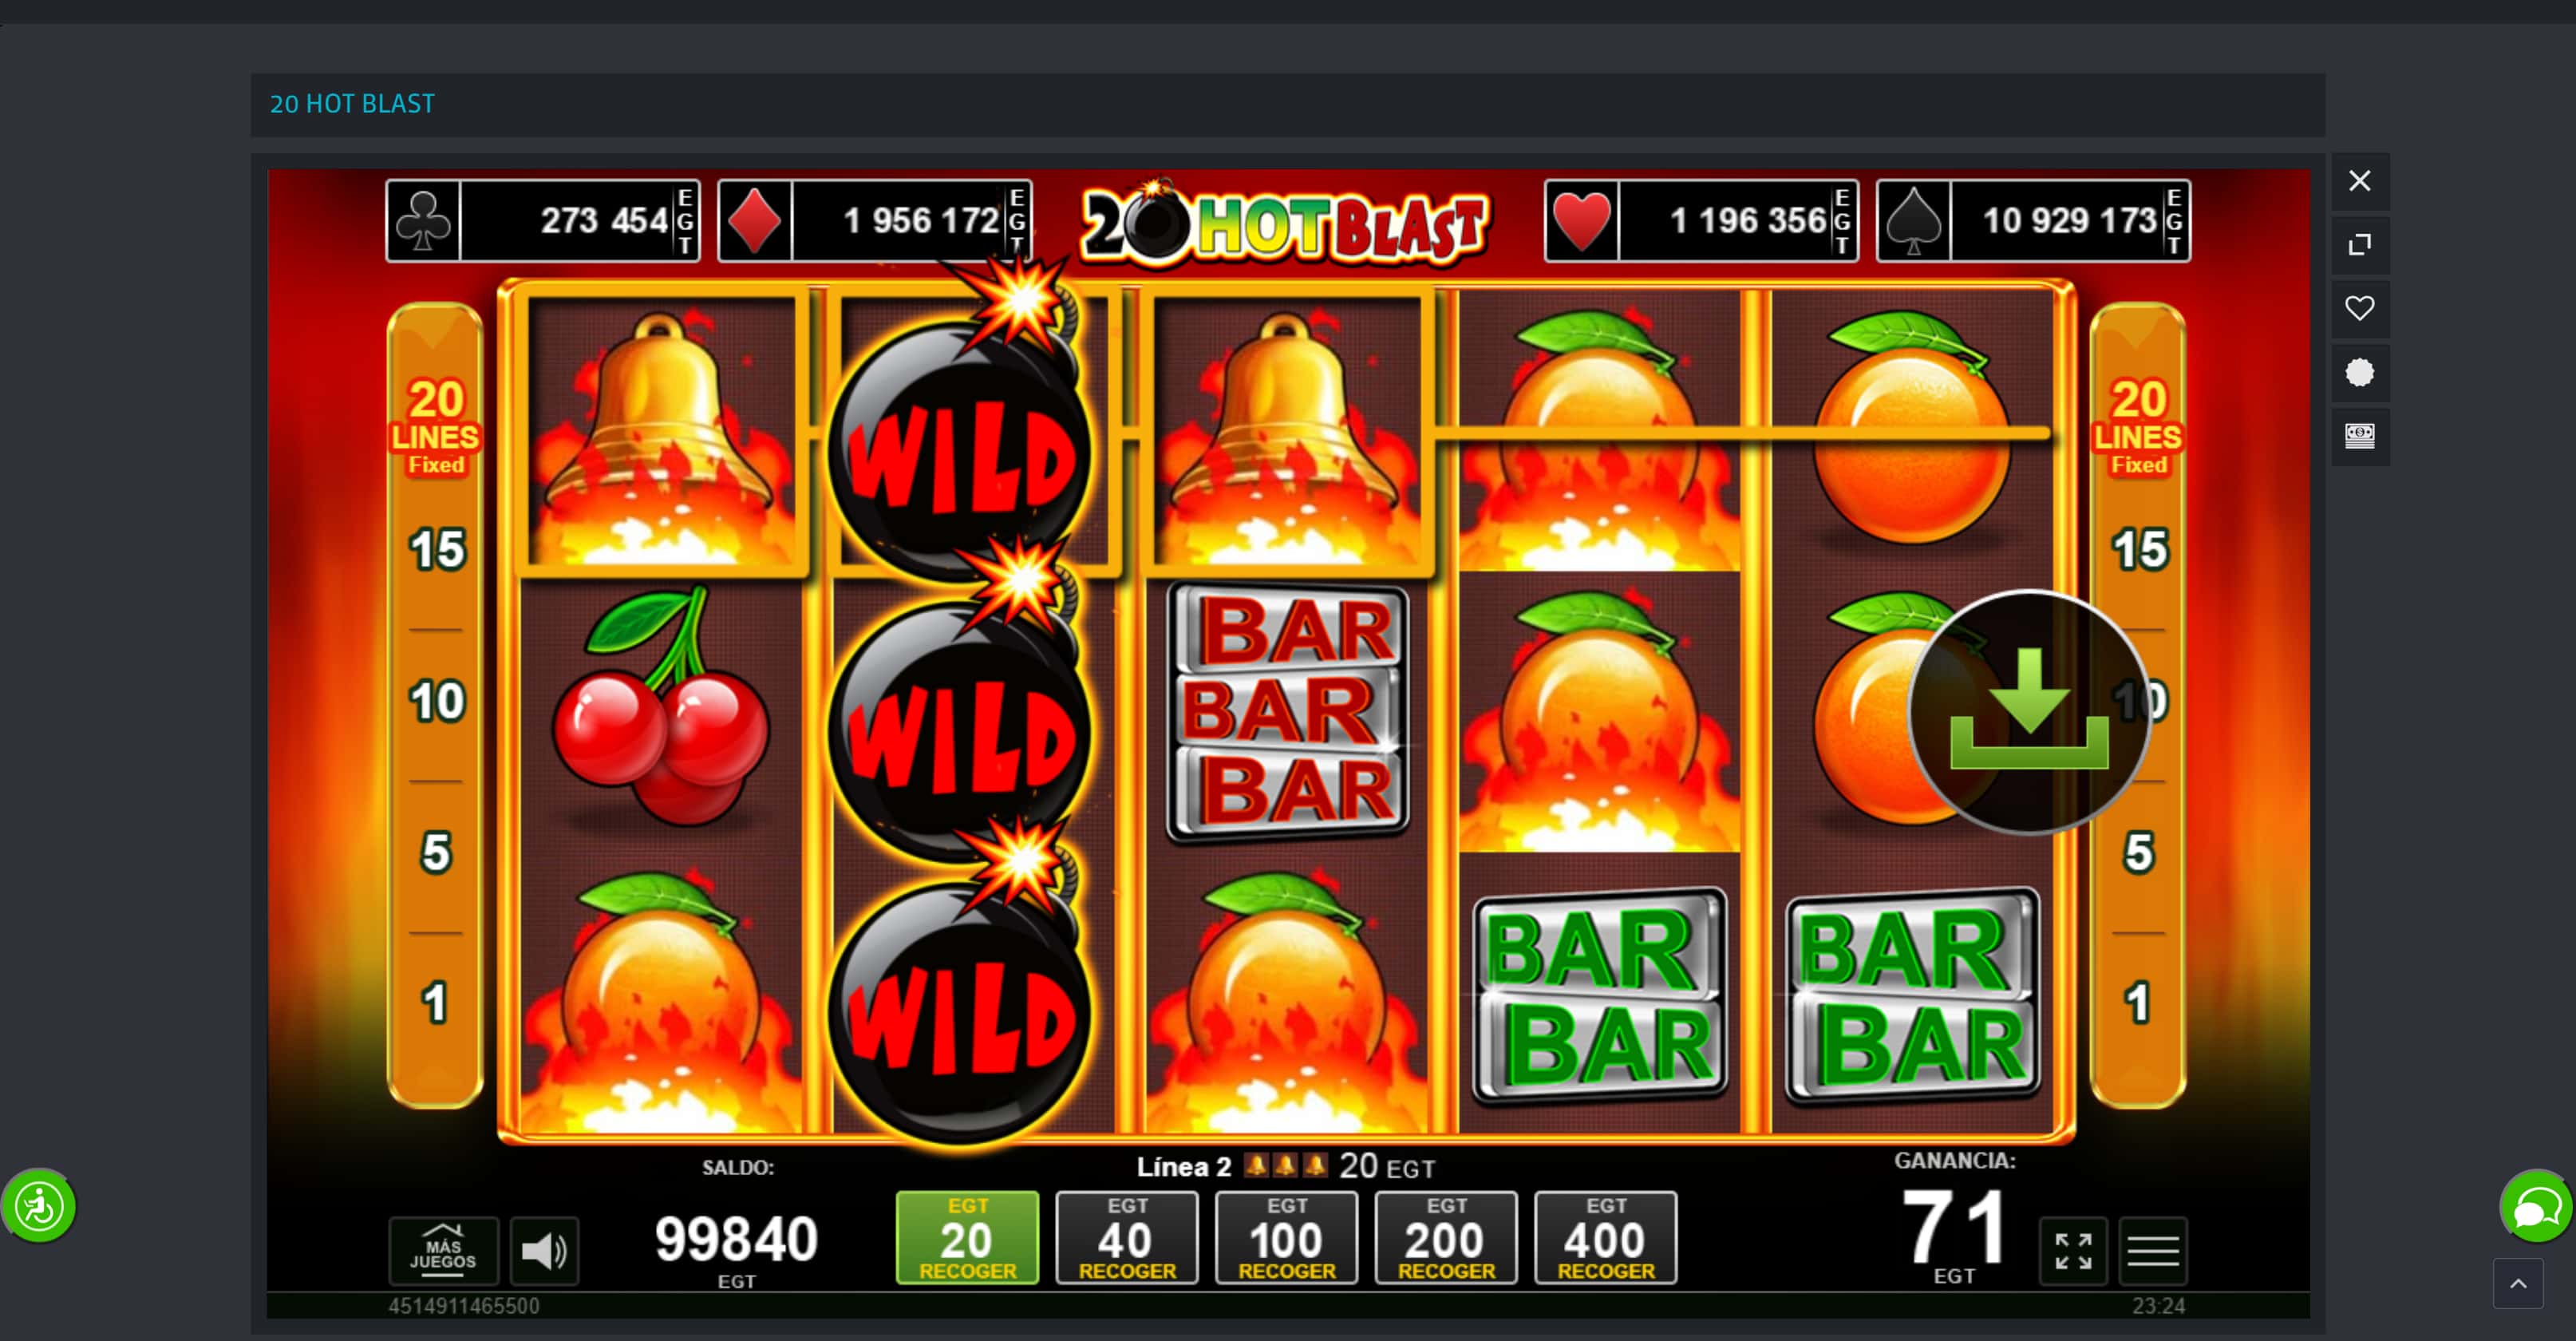2576x1341 pixels.
Task: Open the clubs jackpot counter
Action: coord(543,221)
